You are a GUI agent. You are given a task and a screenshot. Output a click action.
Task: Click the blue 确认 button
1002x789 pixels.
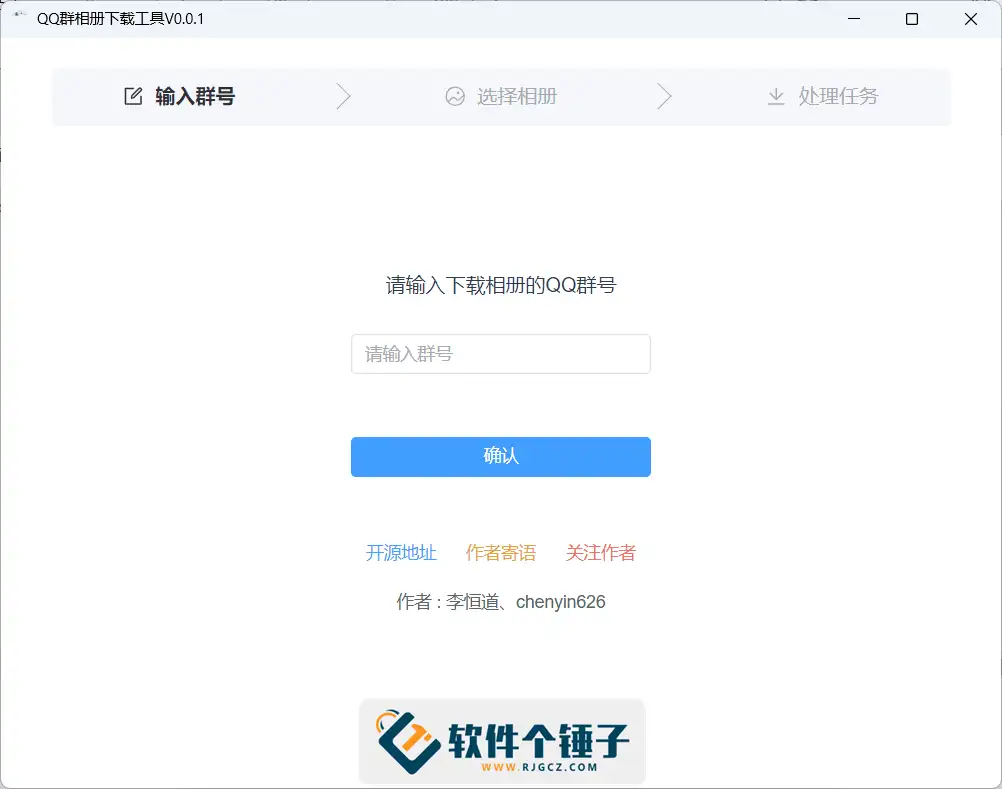[x=501, y=457]
